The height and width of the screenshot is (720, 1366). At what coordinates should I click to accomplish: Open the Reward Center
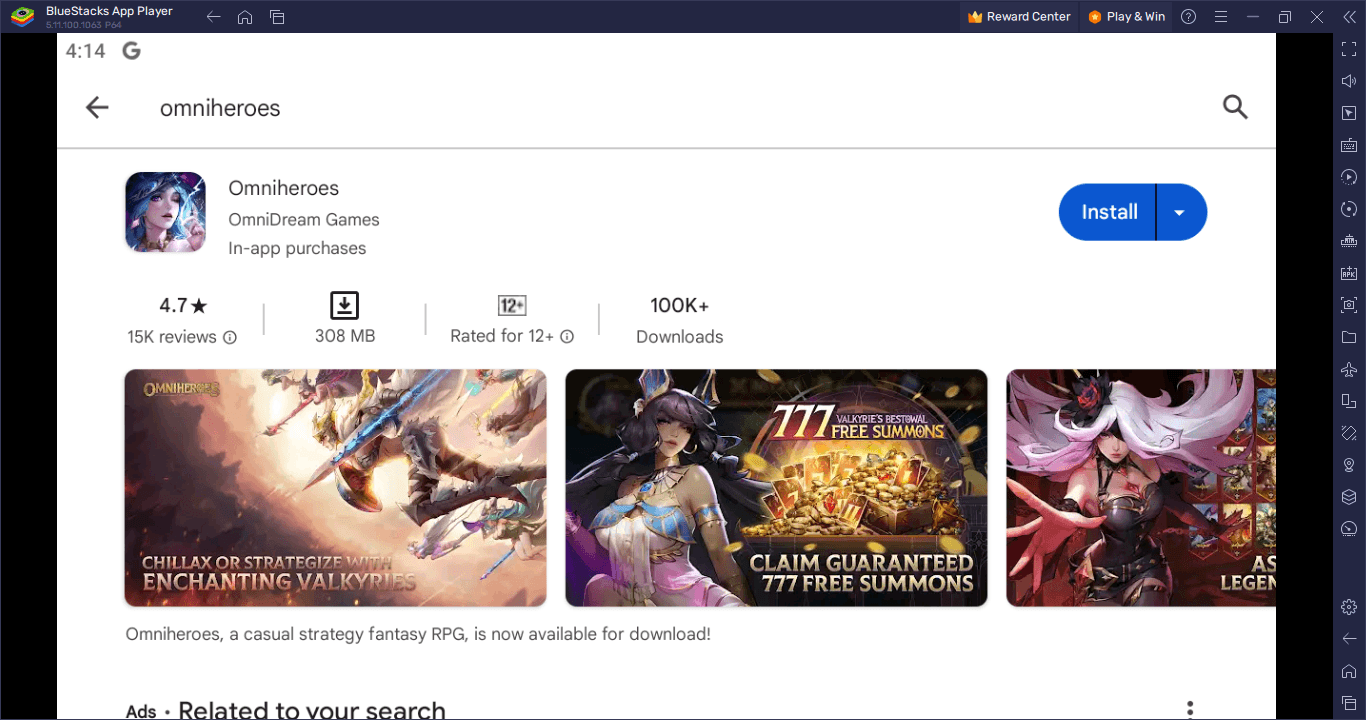[1019, 17]
